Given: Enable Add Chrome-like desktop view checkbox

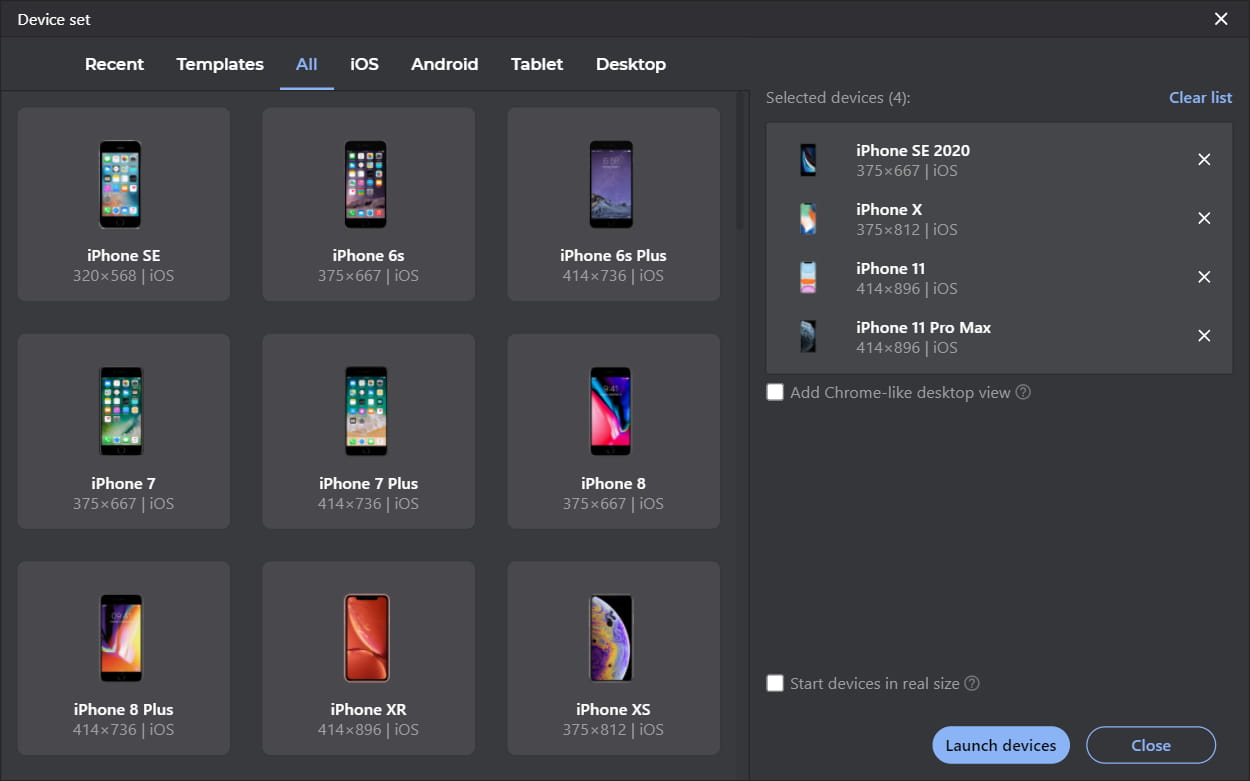Looking at the screenshot, I should click(x=775, y=392).
